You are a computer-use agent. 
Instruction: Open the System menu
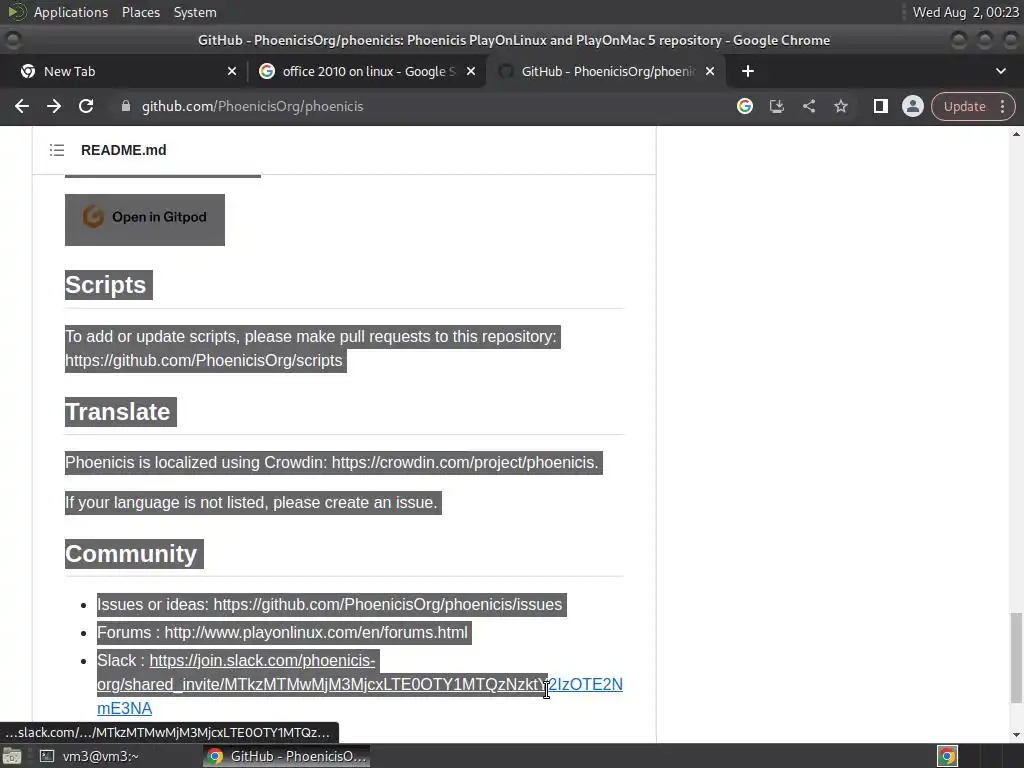coord(195,12)
